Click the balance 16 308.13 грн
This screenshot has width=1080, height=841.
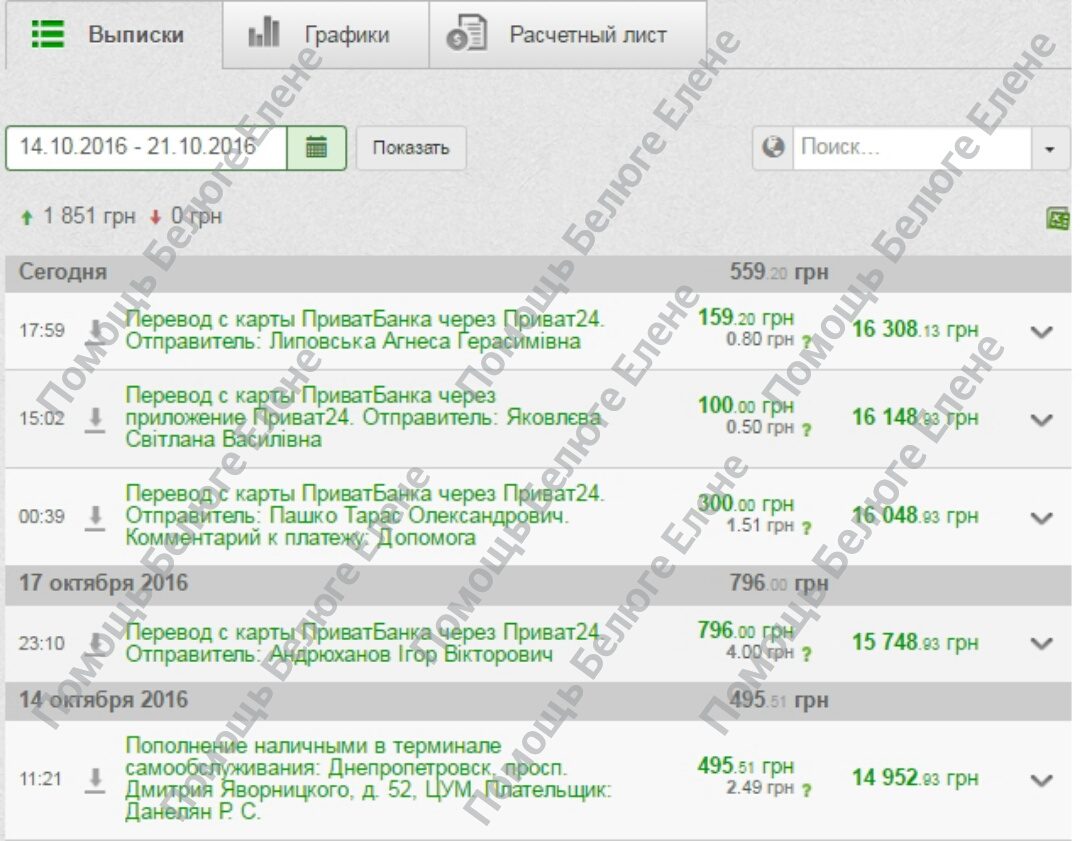(915, 330)
